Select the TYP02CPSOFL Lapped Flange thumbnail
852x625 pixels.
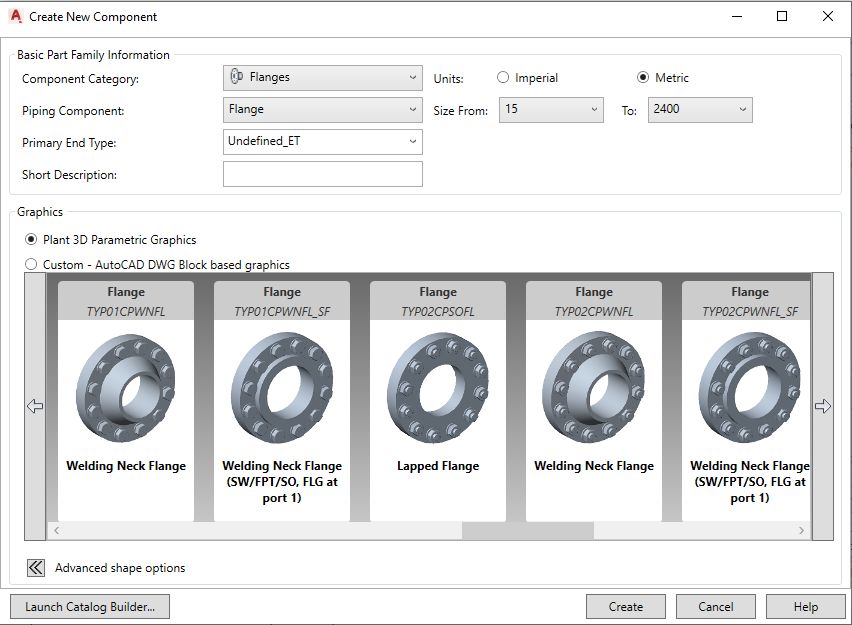coord(437,401)
